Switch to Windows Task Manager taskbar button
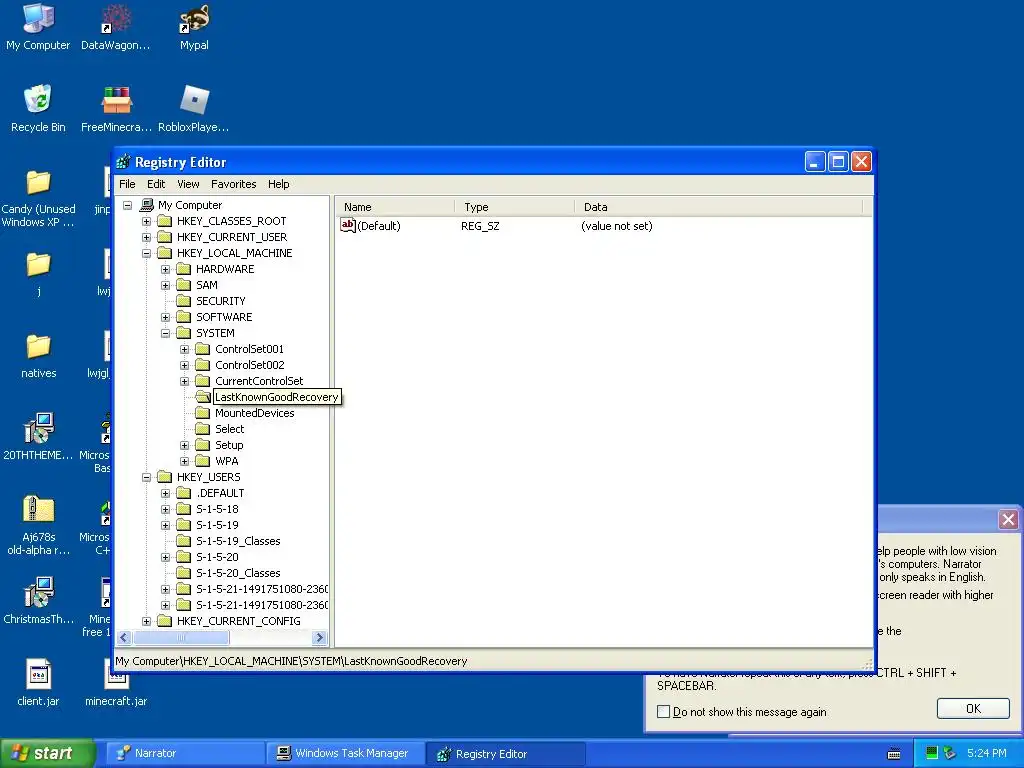1024x768 pixels. [x=345, y=753]
